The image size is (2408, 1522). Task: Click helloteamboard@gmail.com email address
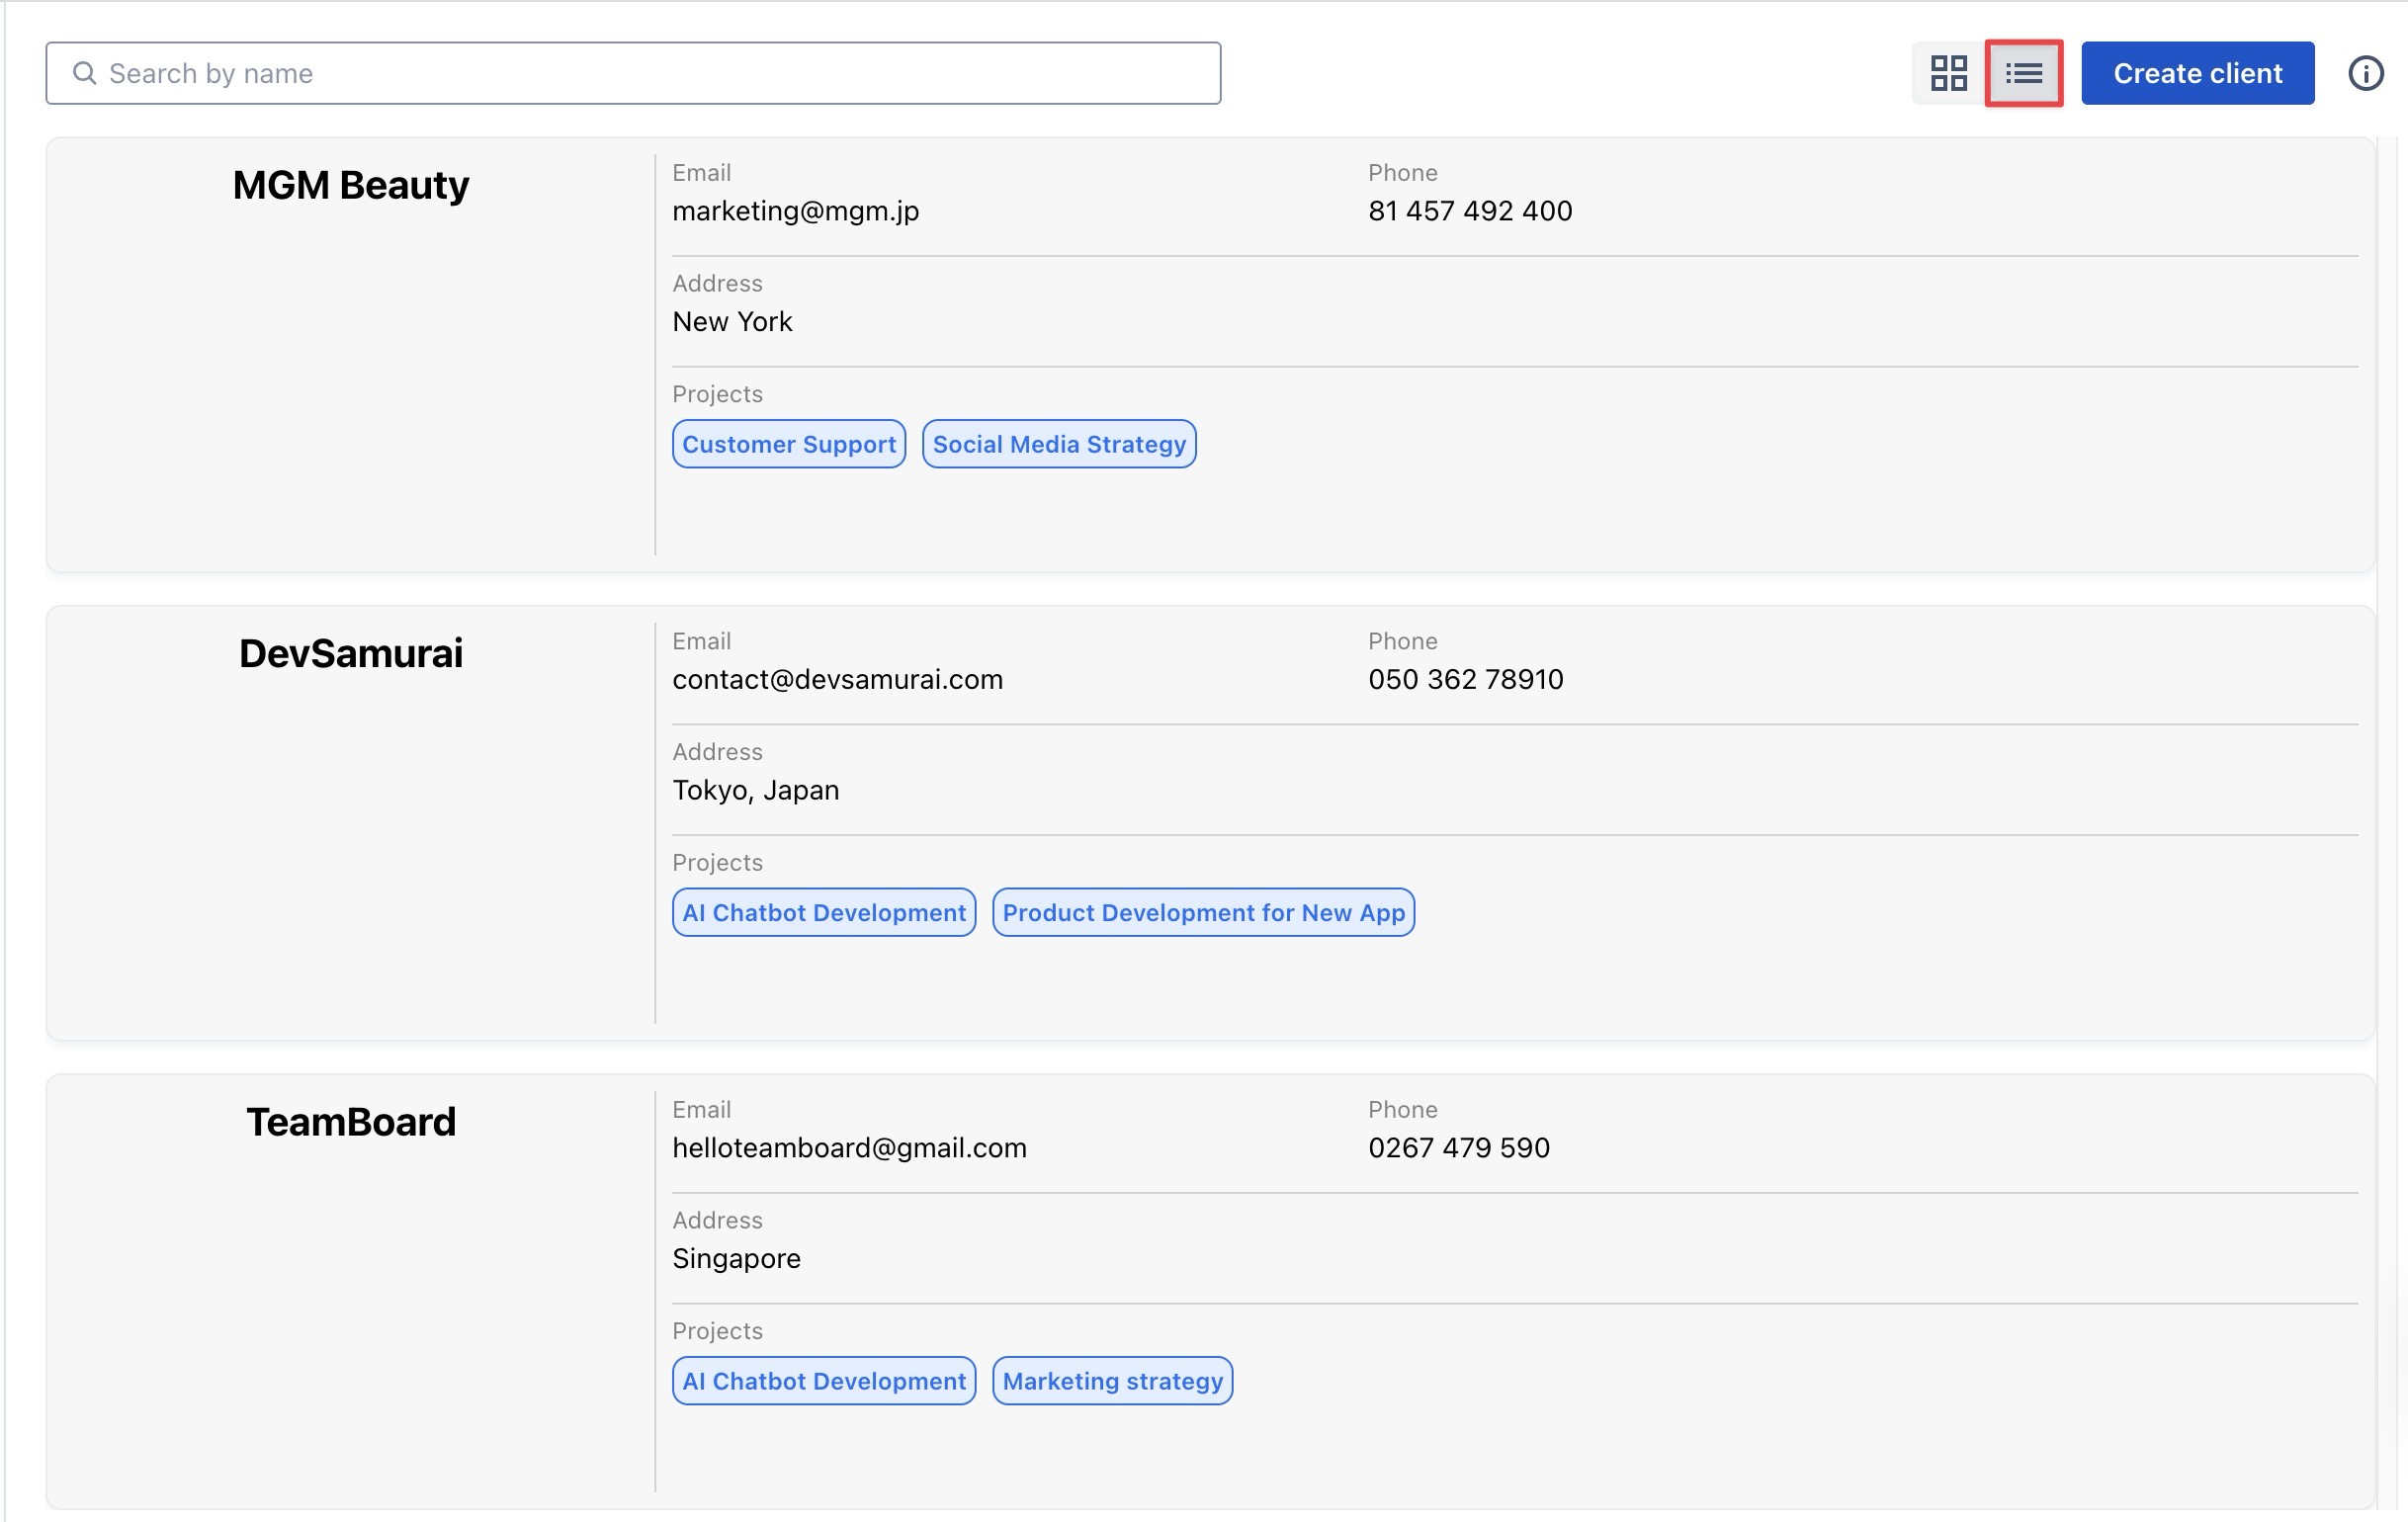[x=849, y=1147]
